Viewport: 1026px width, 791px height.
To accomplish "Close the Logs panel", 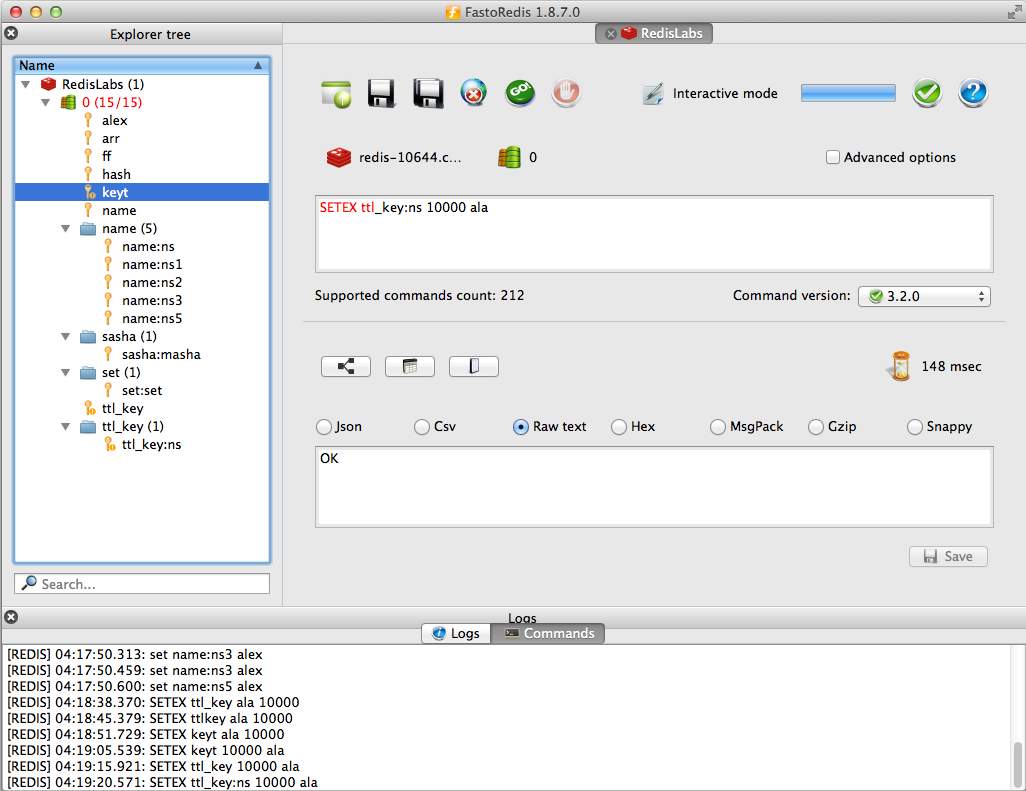I will click(11, 617).
